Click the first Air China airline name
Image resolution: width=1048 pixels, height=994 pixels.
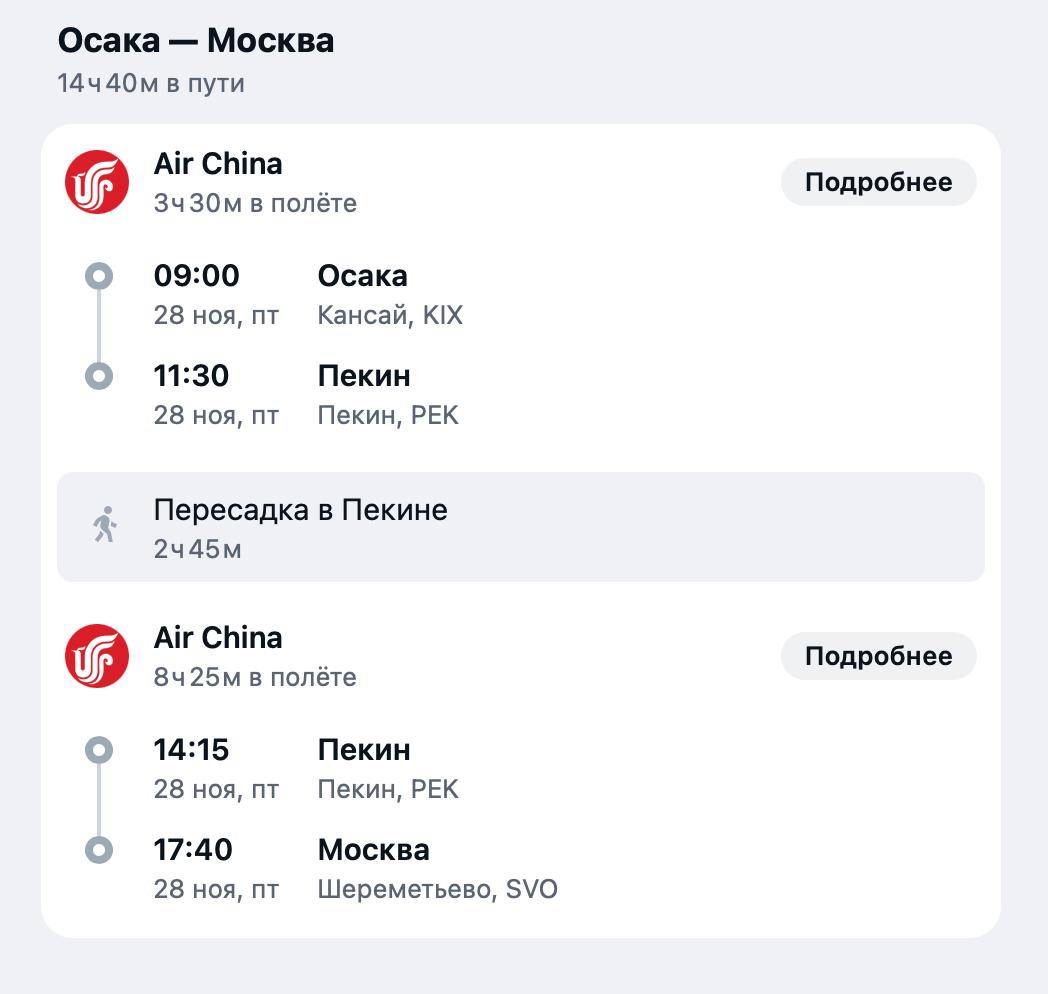(218, 164)
